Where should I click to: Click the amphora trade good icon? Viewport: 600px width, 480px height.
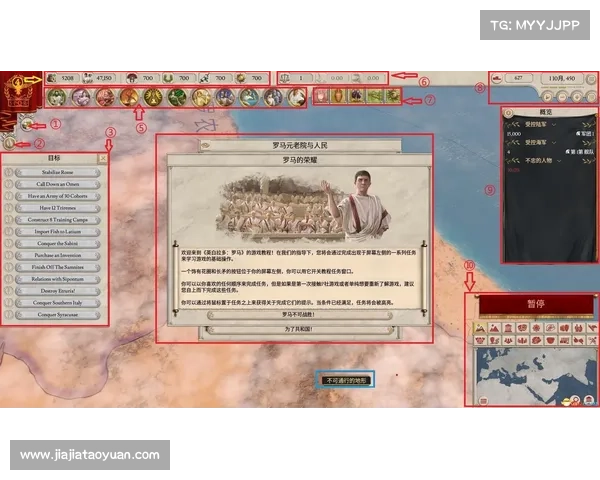tap(338, 96)
